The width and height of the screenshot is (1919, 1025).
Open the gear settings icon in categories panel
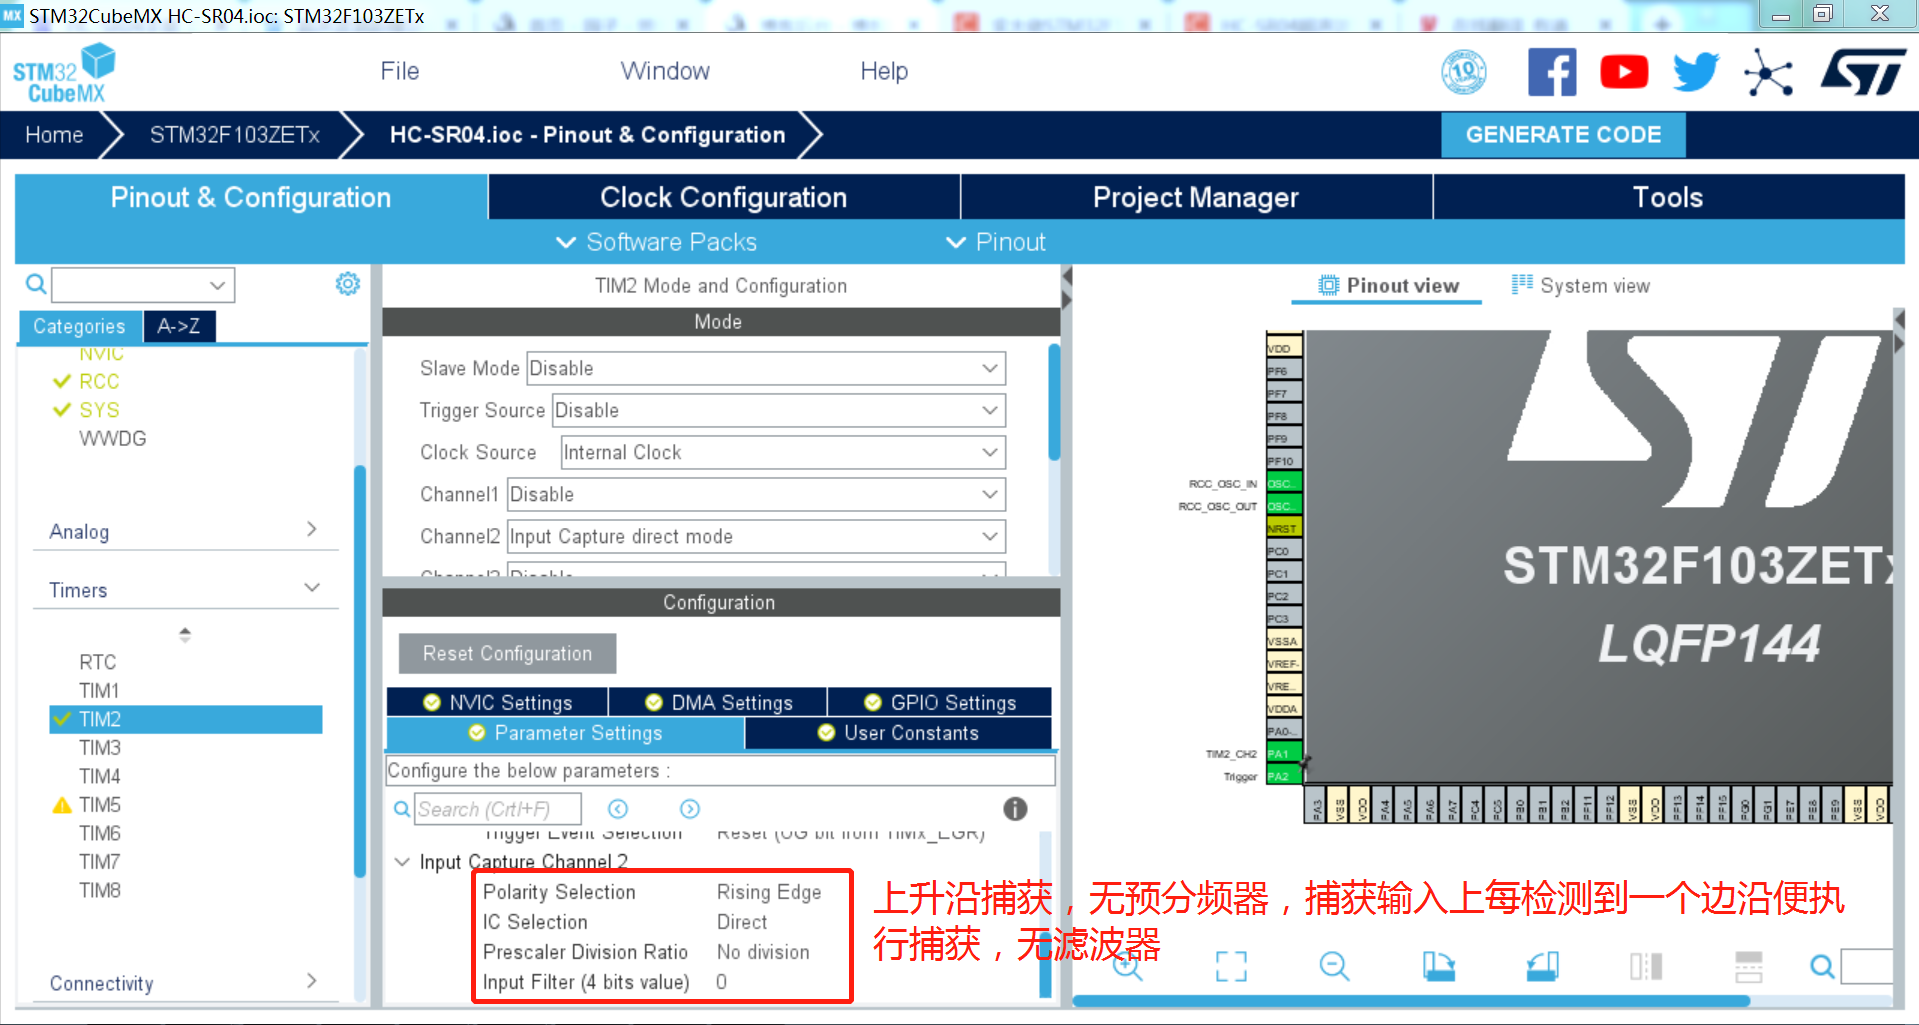347,284
